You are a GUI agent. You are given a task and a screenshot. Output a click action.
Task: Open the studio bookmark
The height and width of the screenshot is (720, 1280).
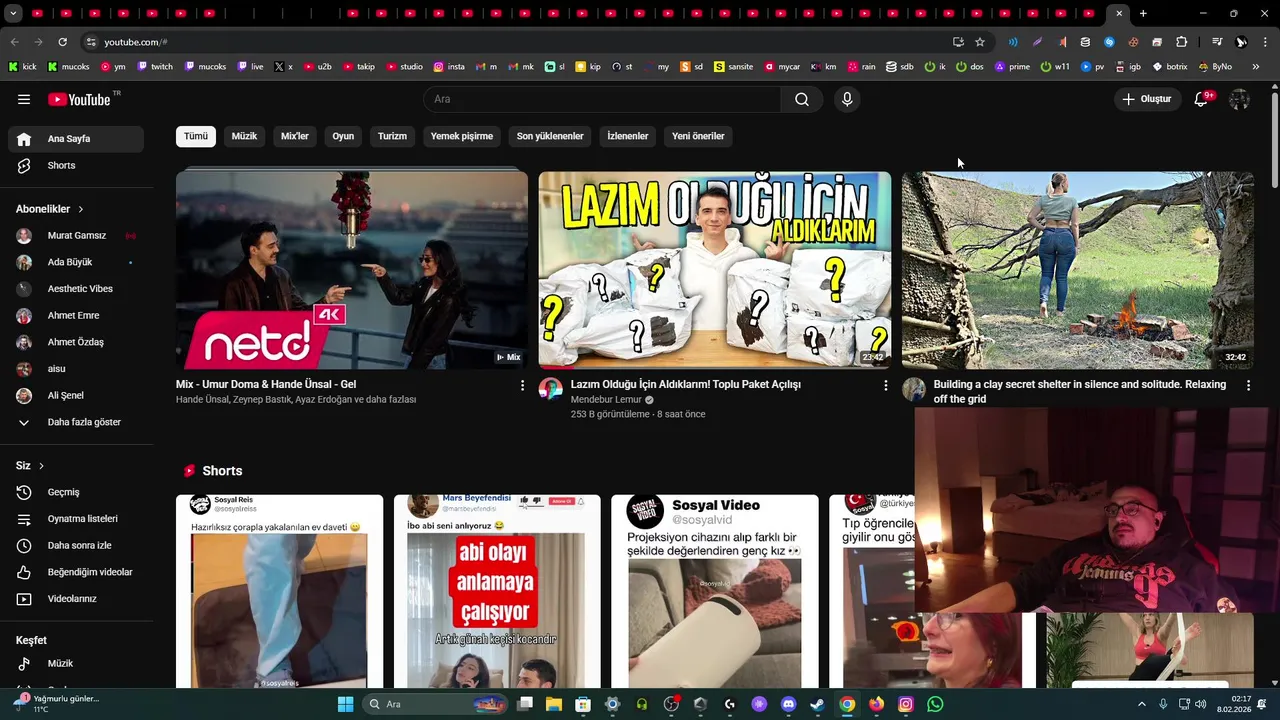click(x=404, y=67)
